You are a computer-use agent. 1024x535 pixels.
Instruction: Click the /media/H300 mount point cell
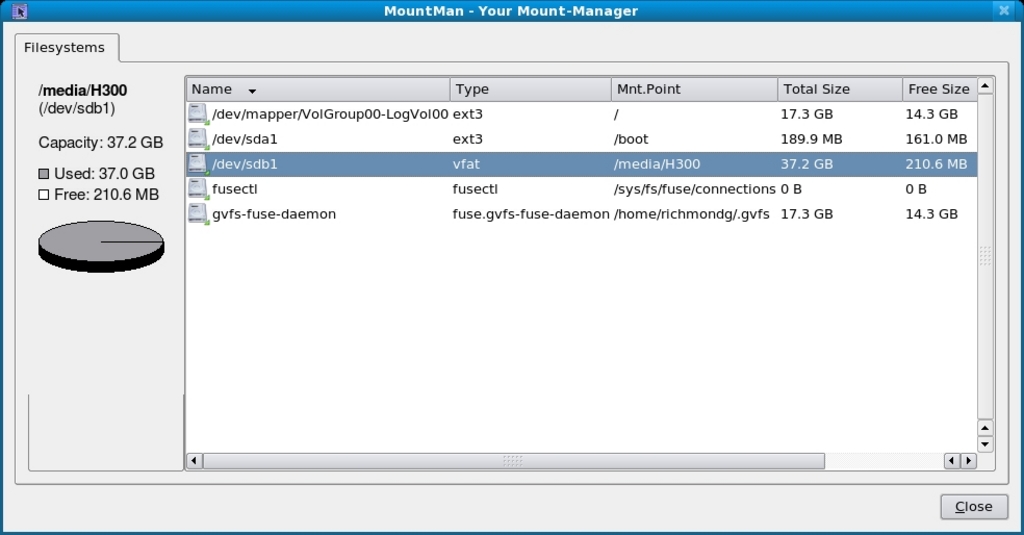pos(656,164)
